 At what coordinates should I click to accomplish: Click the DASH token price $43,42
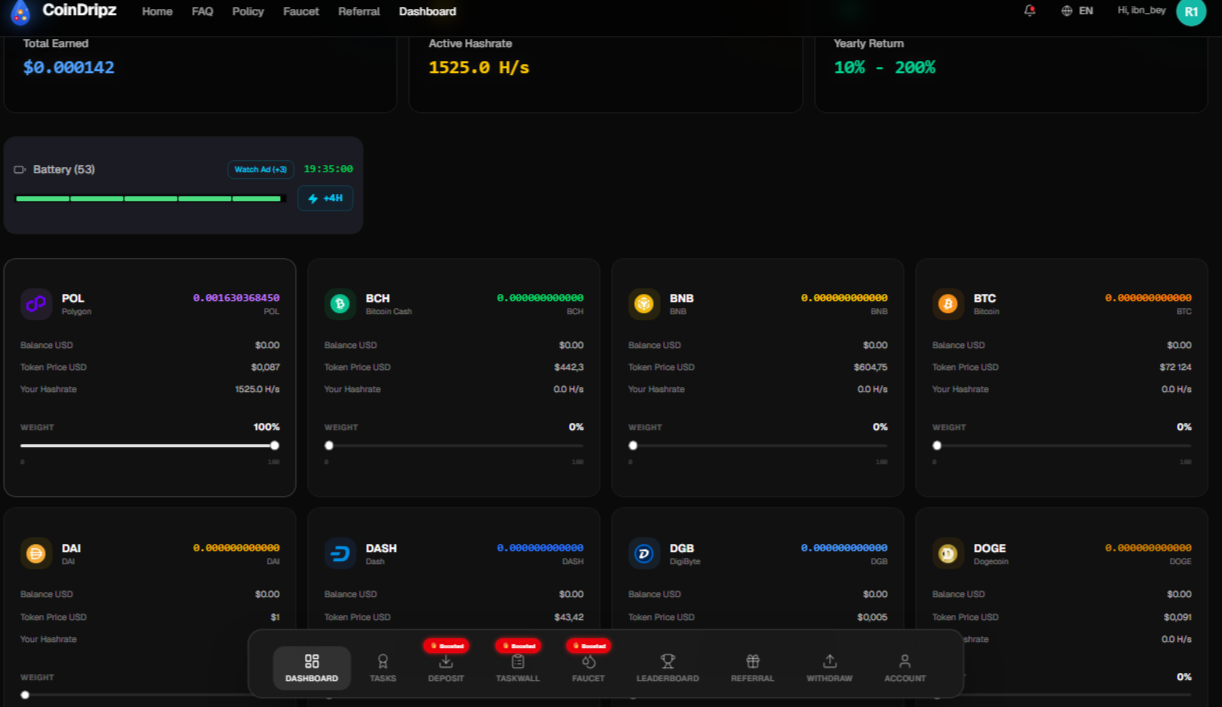[x=569, y=617]
